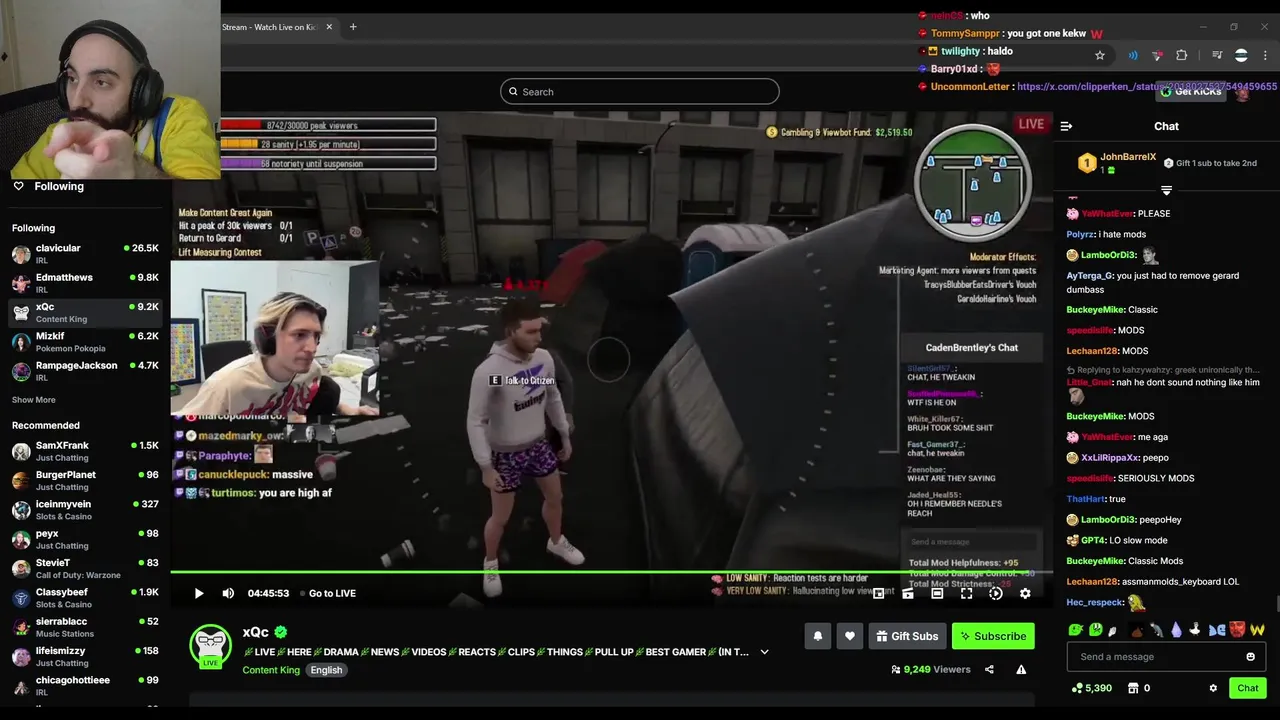1280x720 pixels.
Task: Play the paused stream
Action: tap(199, 593)
